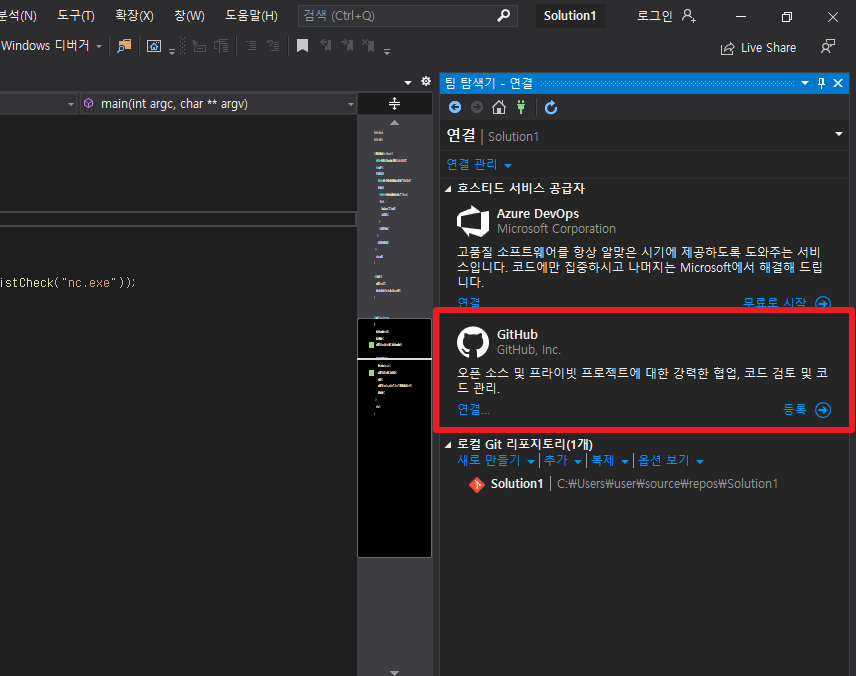Open the 도움말(H) menu
The height and width of the screenshot is (676, 856).
pyautogui.click(x=252, y=16)
